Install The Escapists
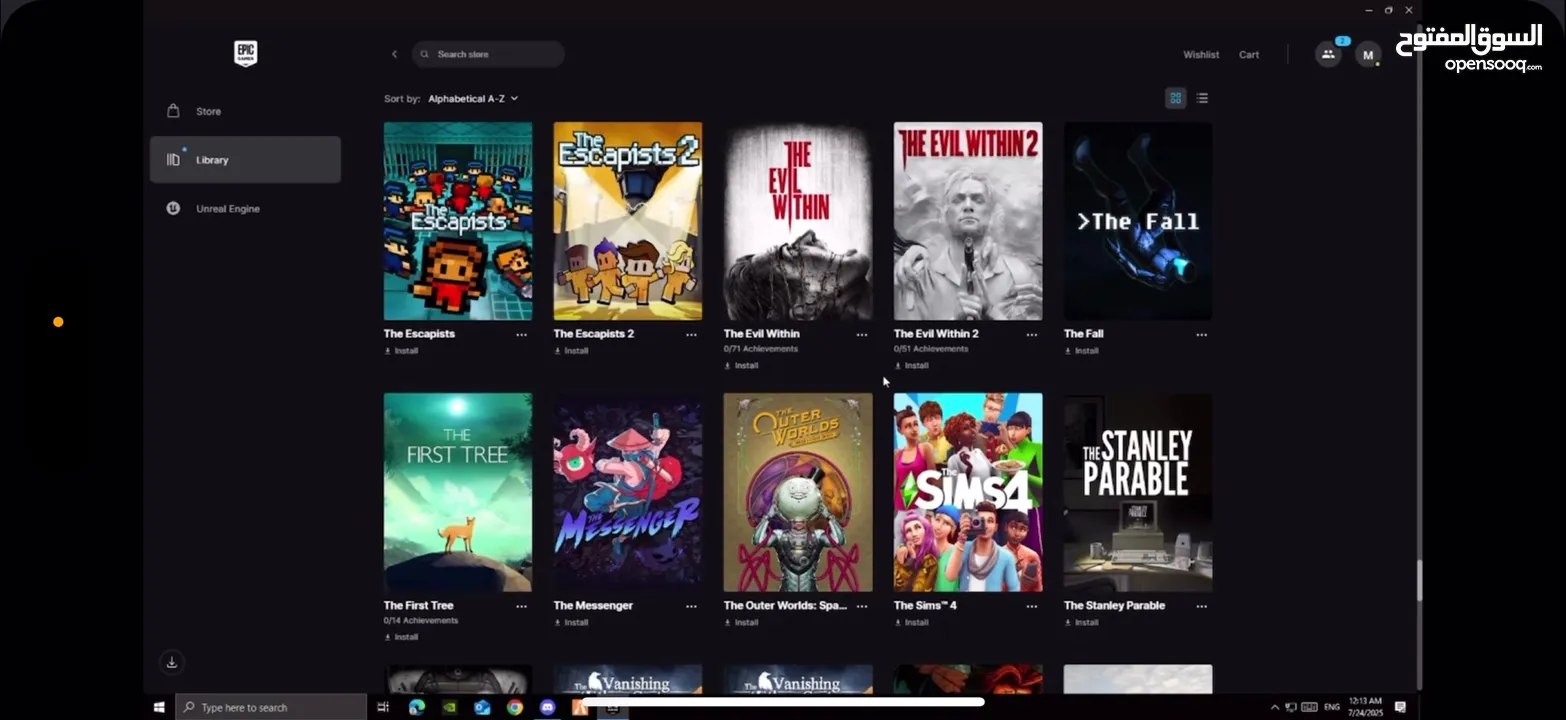The image size is (1566, 720). [x=401, y=351]
